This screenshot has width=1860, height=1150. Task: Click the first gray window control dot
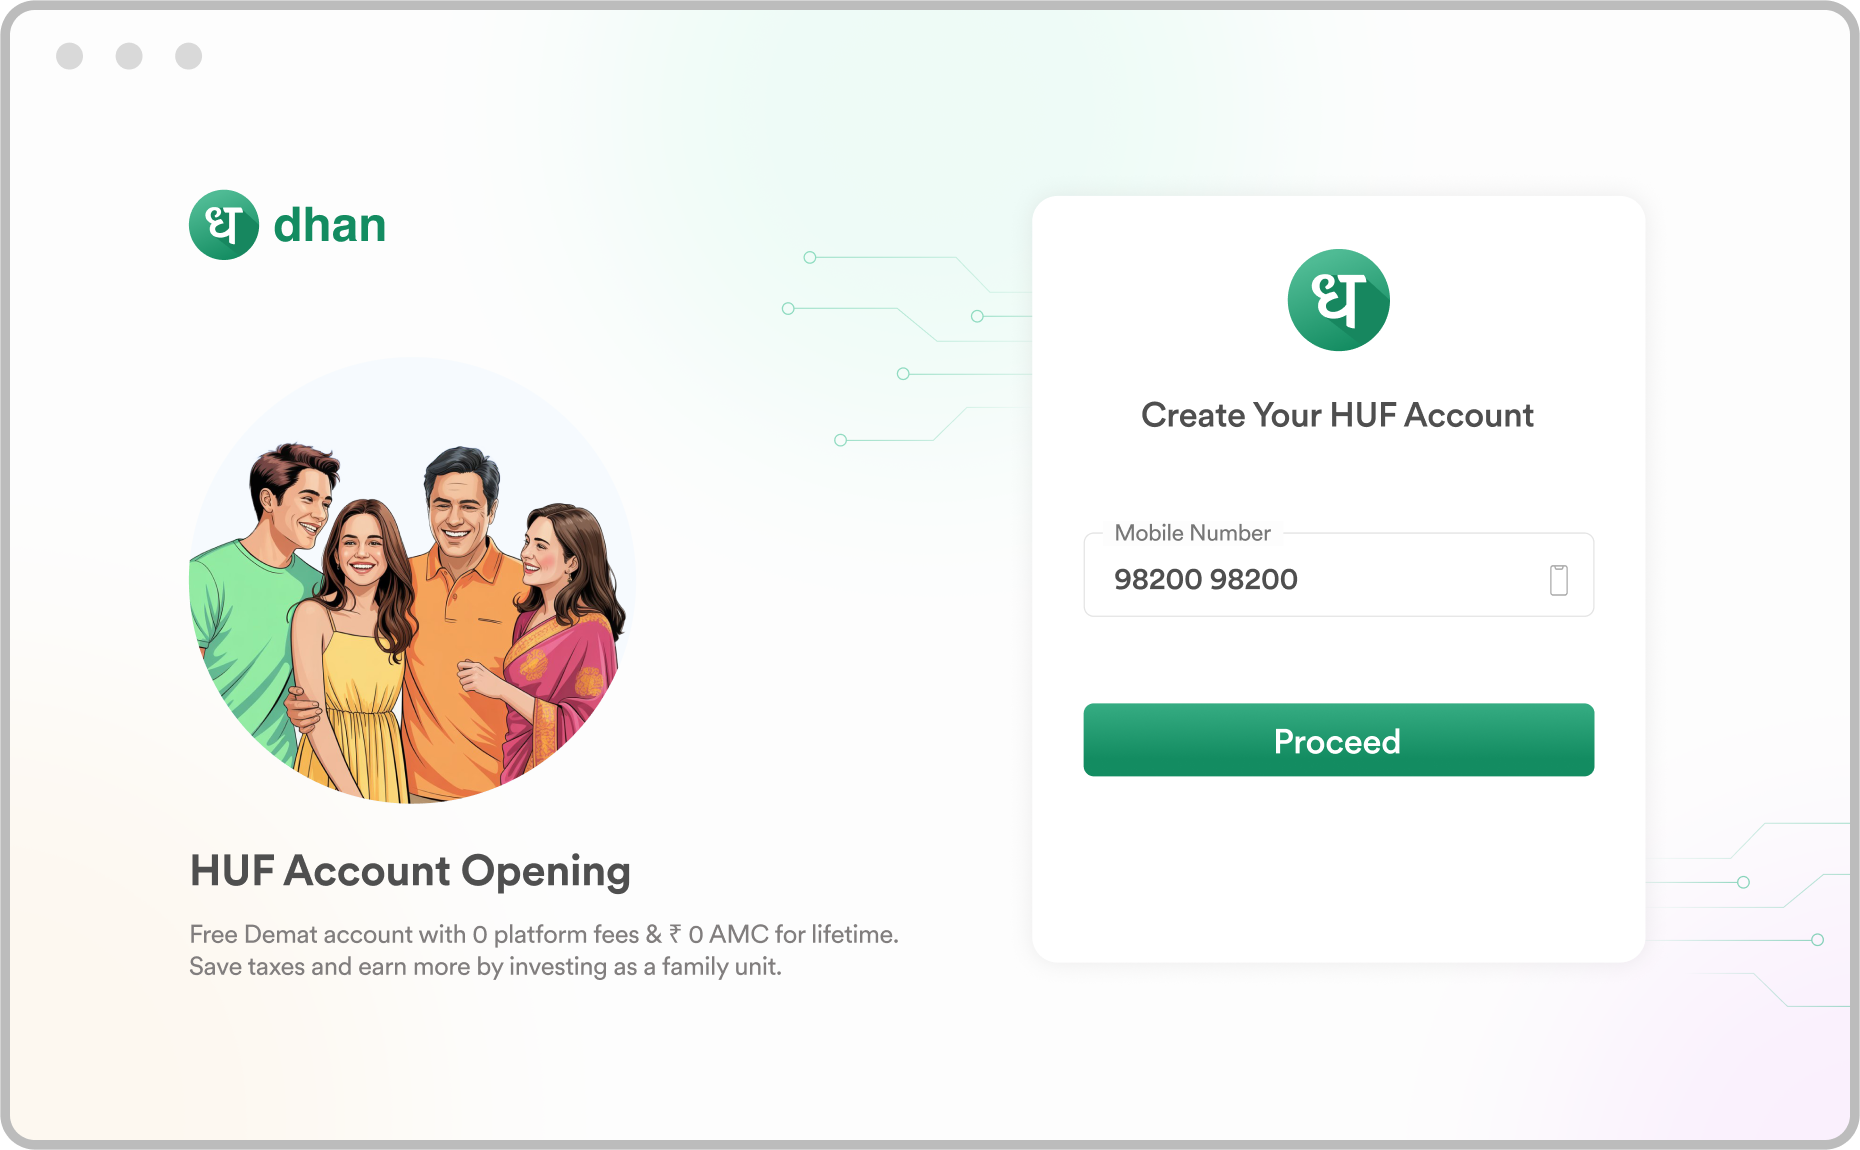click(x=70, y=56)
